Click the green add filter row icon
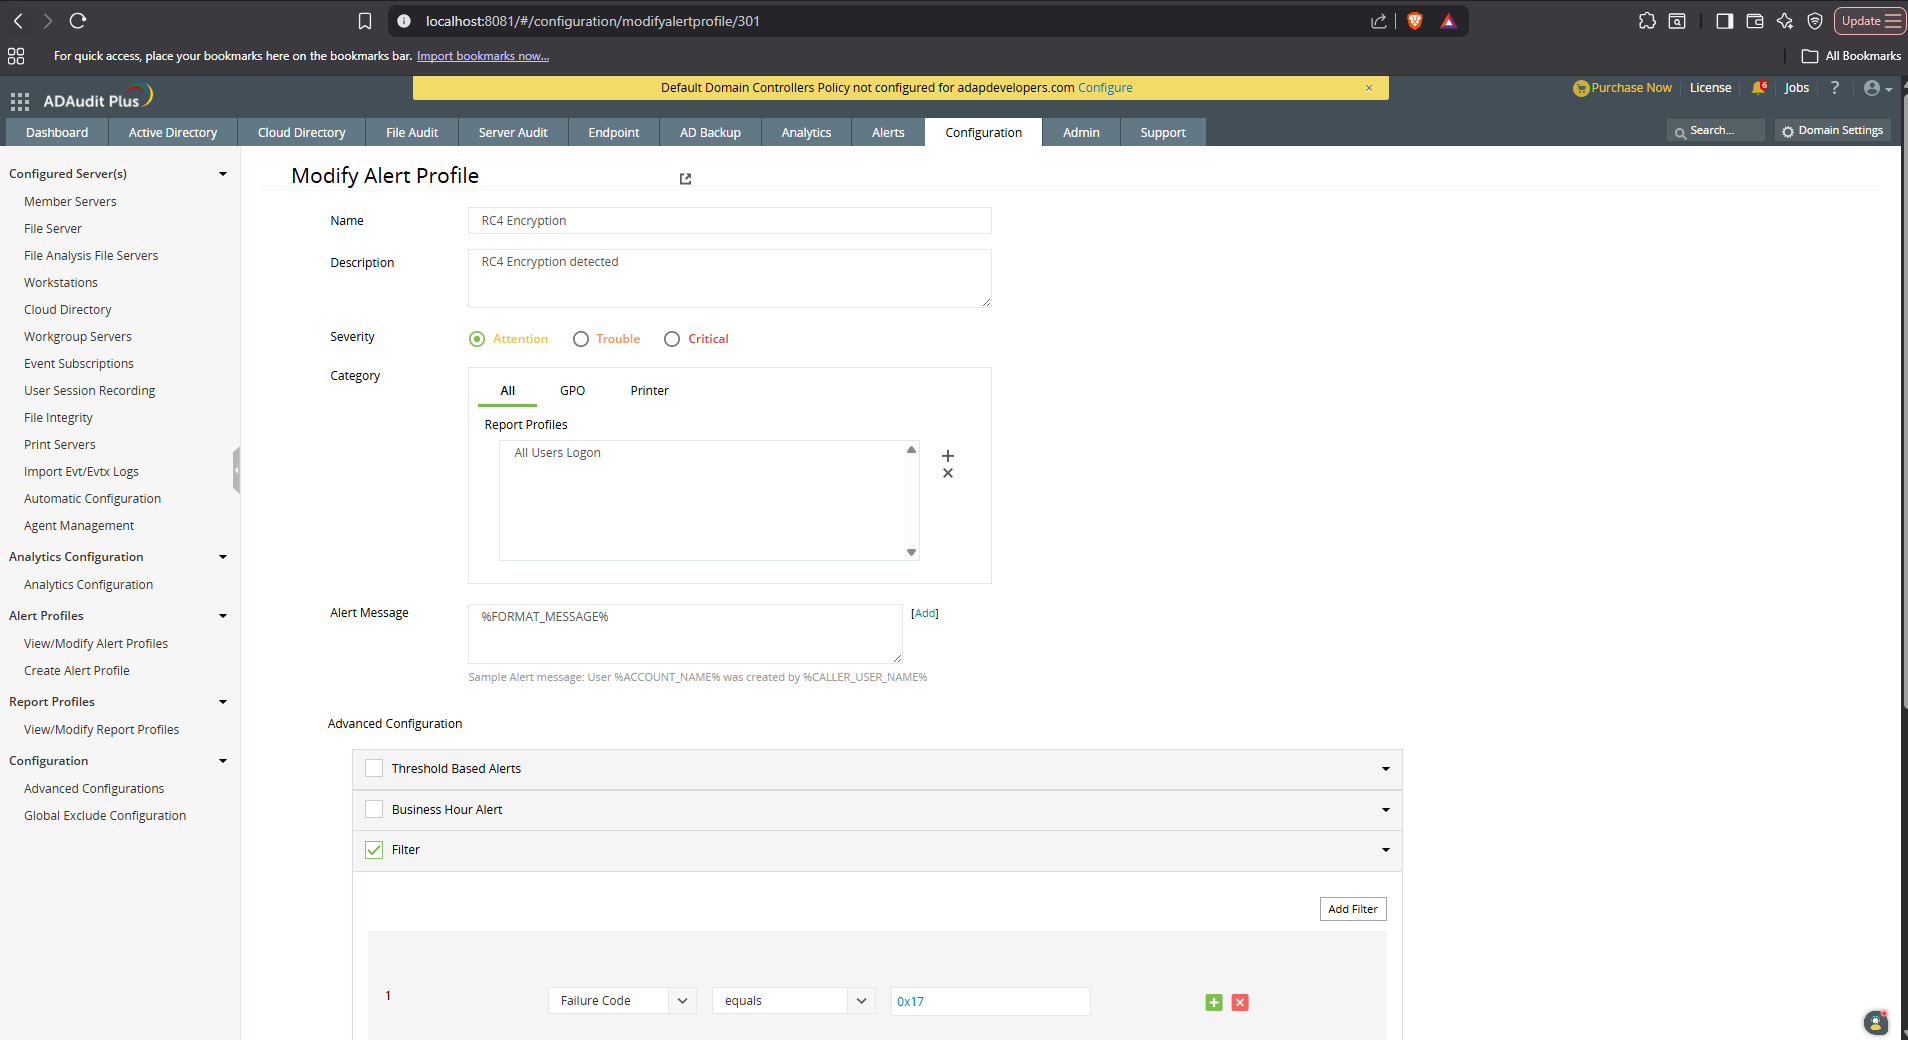This screenshot has width=1908, height=1040. click(1214, 1002)
